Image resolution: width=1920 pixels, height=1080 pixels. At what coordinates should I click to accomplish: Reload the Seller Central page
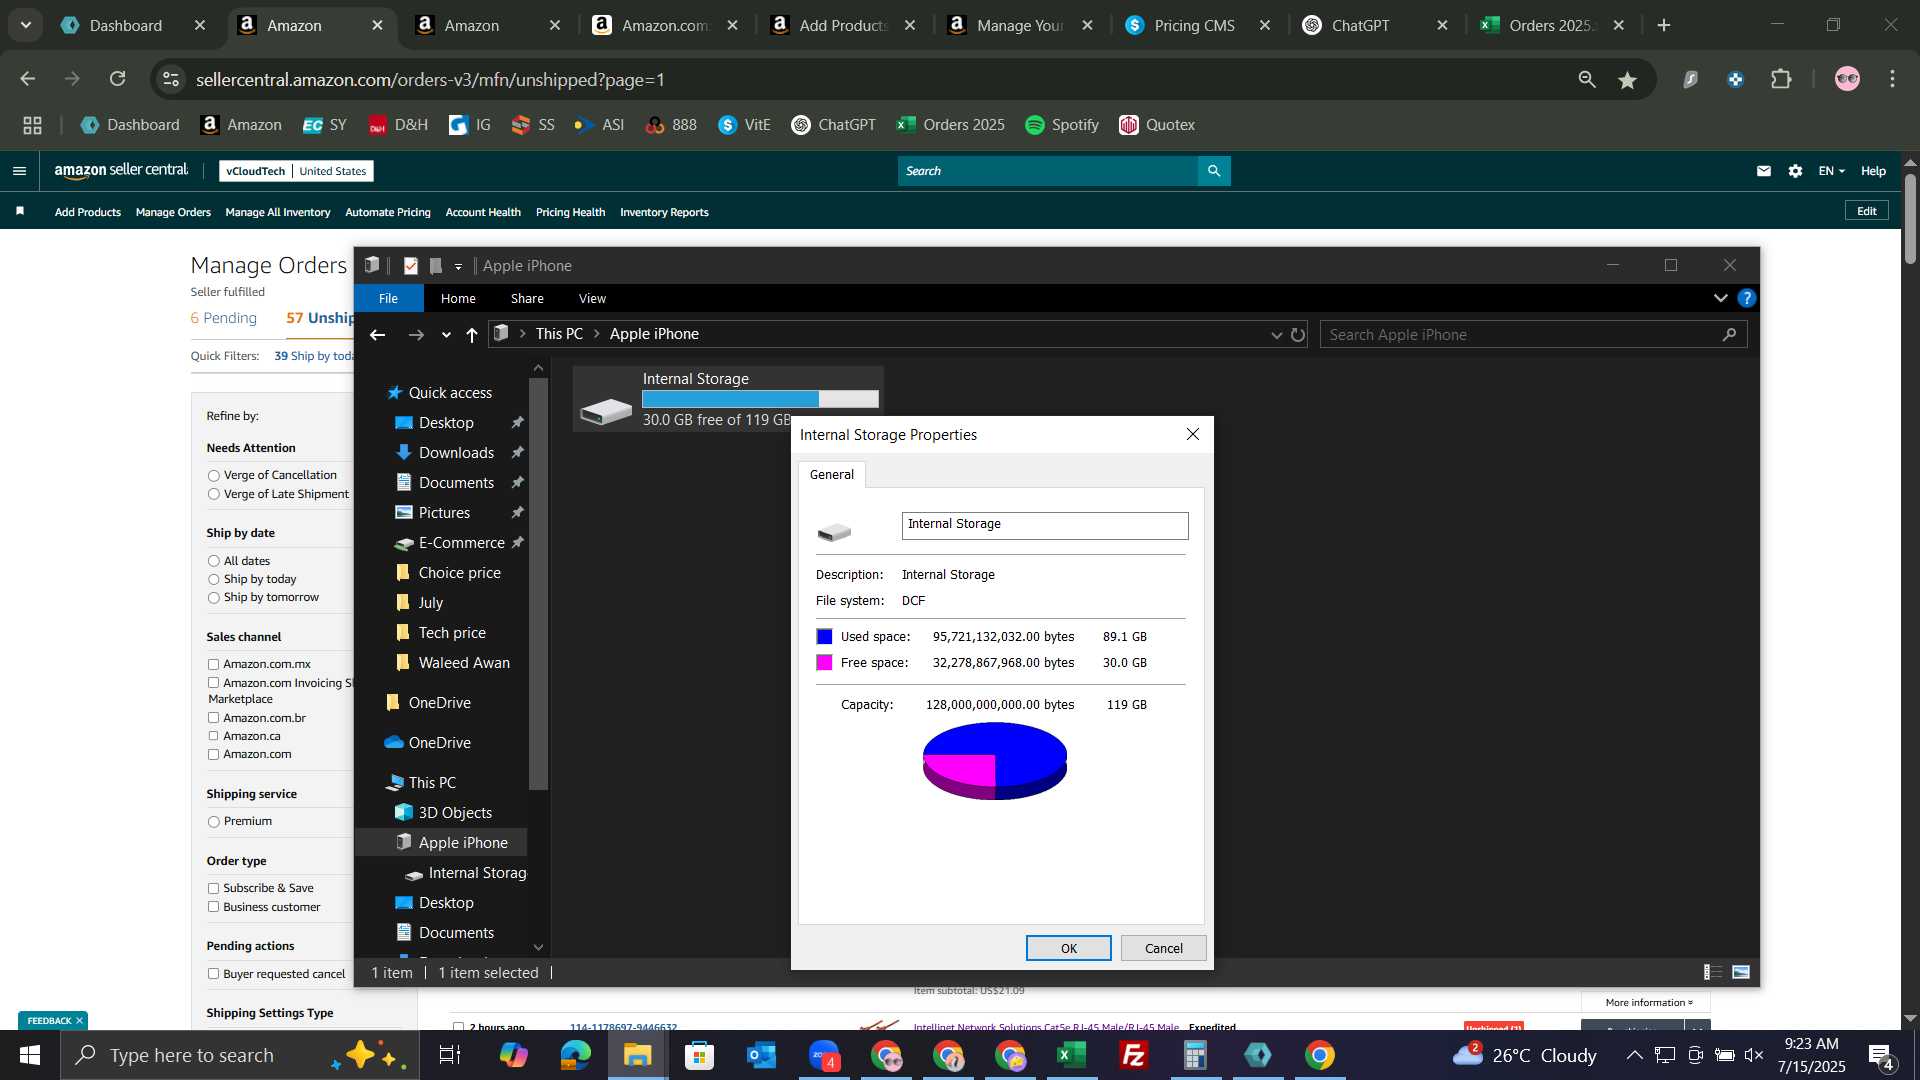coord(118,79)
